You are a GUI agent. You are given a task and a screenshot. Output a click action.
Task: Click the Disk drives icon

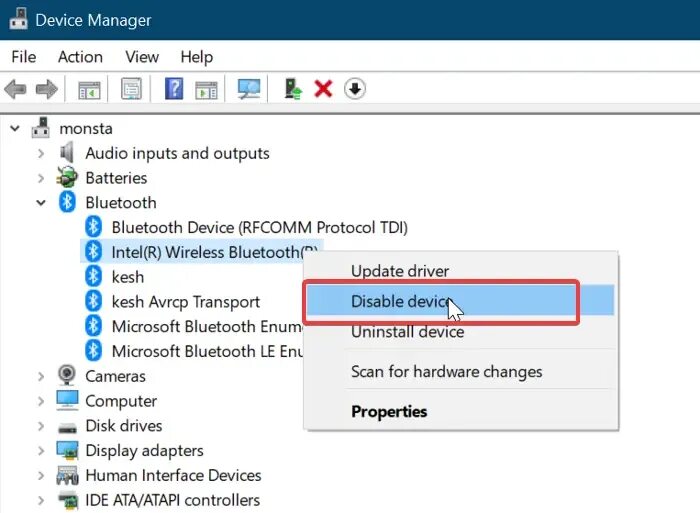click(x=67, y=427)
